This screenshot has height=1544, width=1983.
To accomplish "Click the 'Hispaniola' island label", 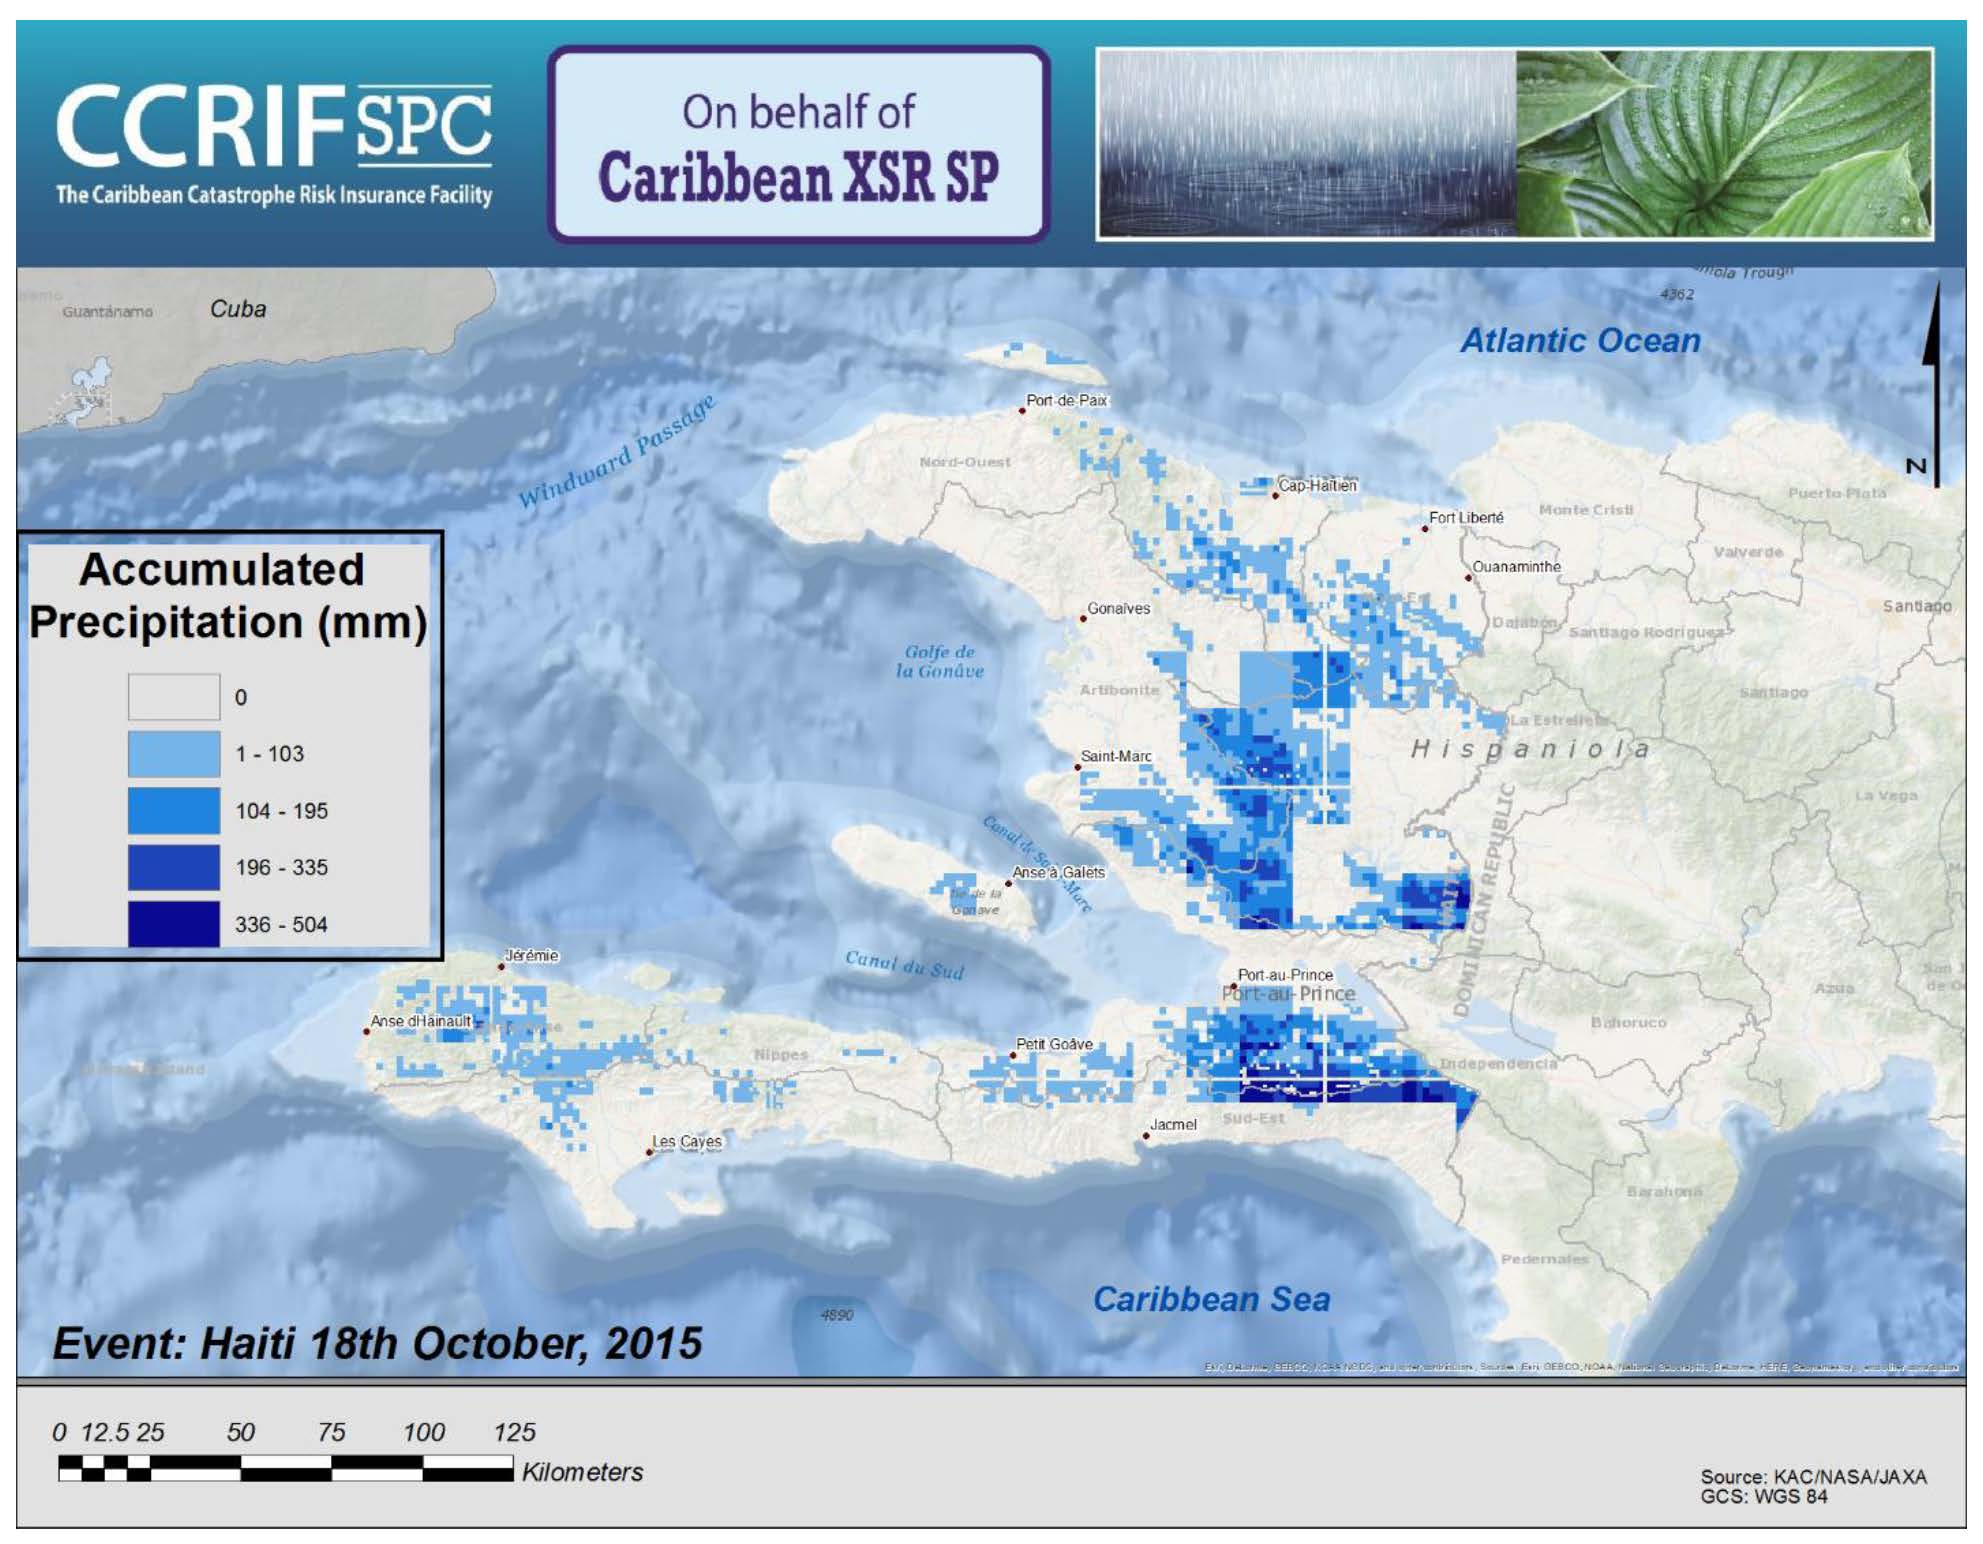I will coord(1530,749).
